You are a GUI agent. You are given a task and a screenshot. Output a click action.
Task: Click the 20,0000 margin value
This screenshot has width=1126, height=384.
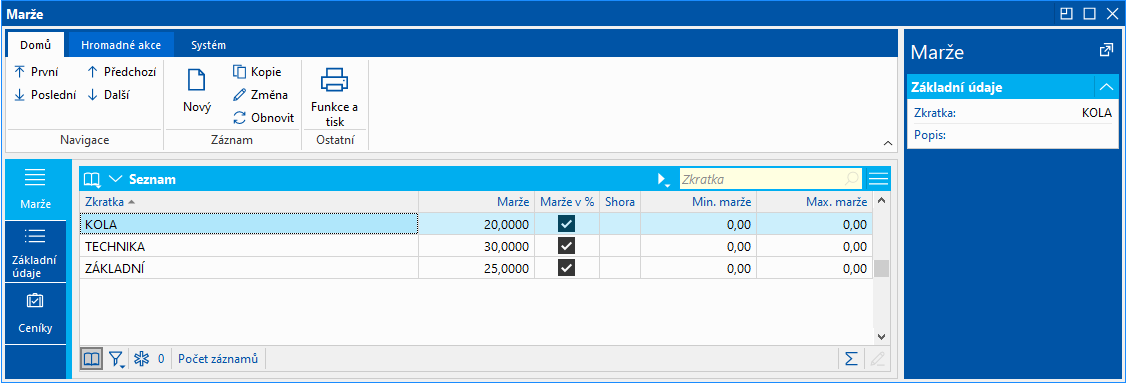click(x=506, y=225)
